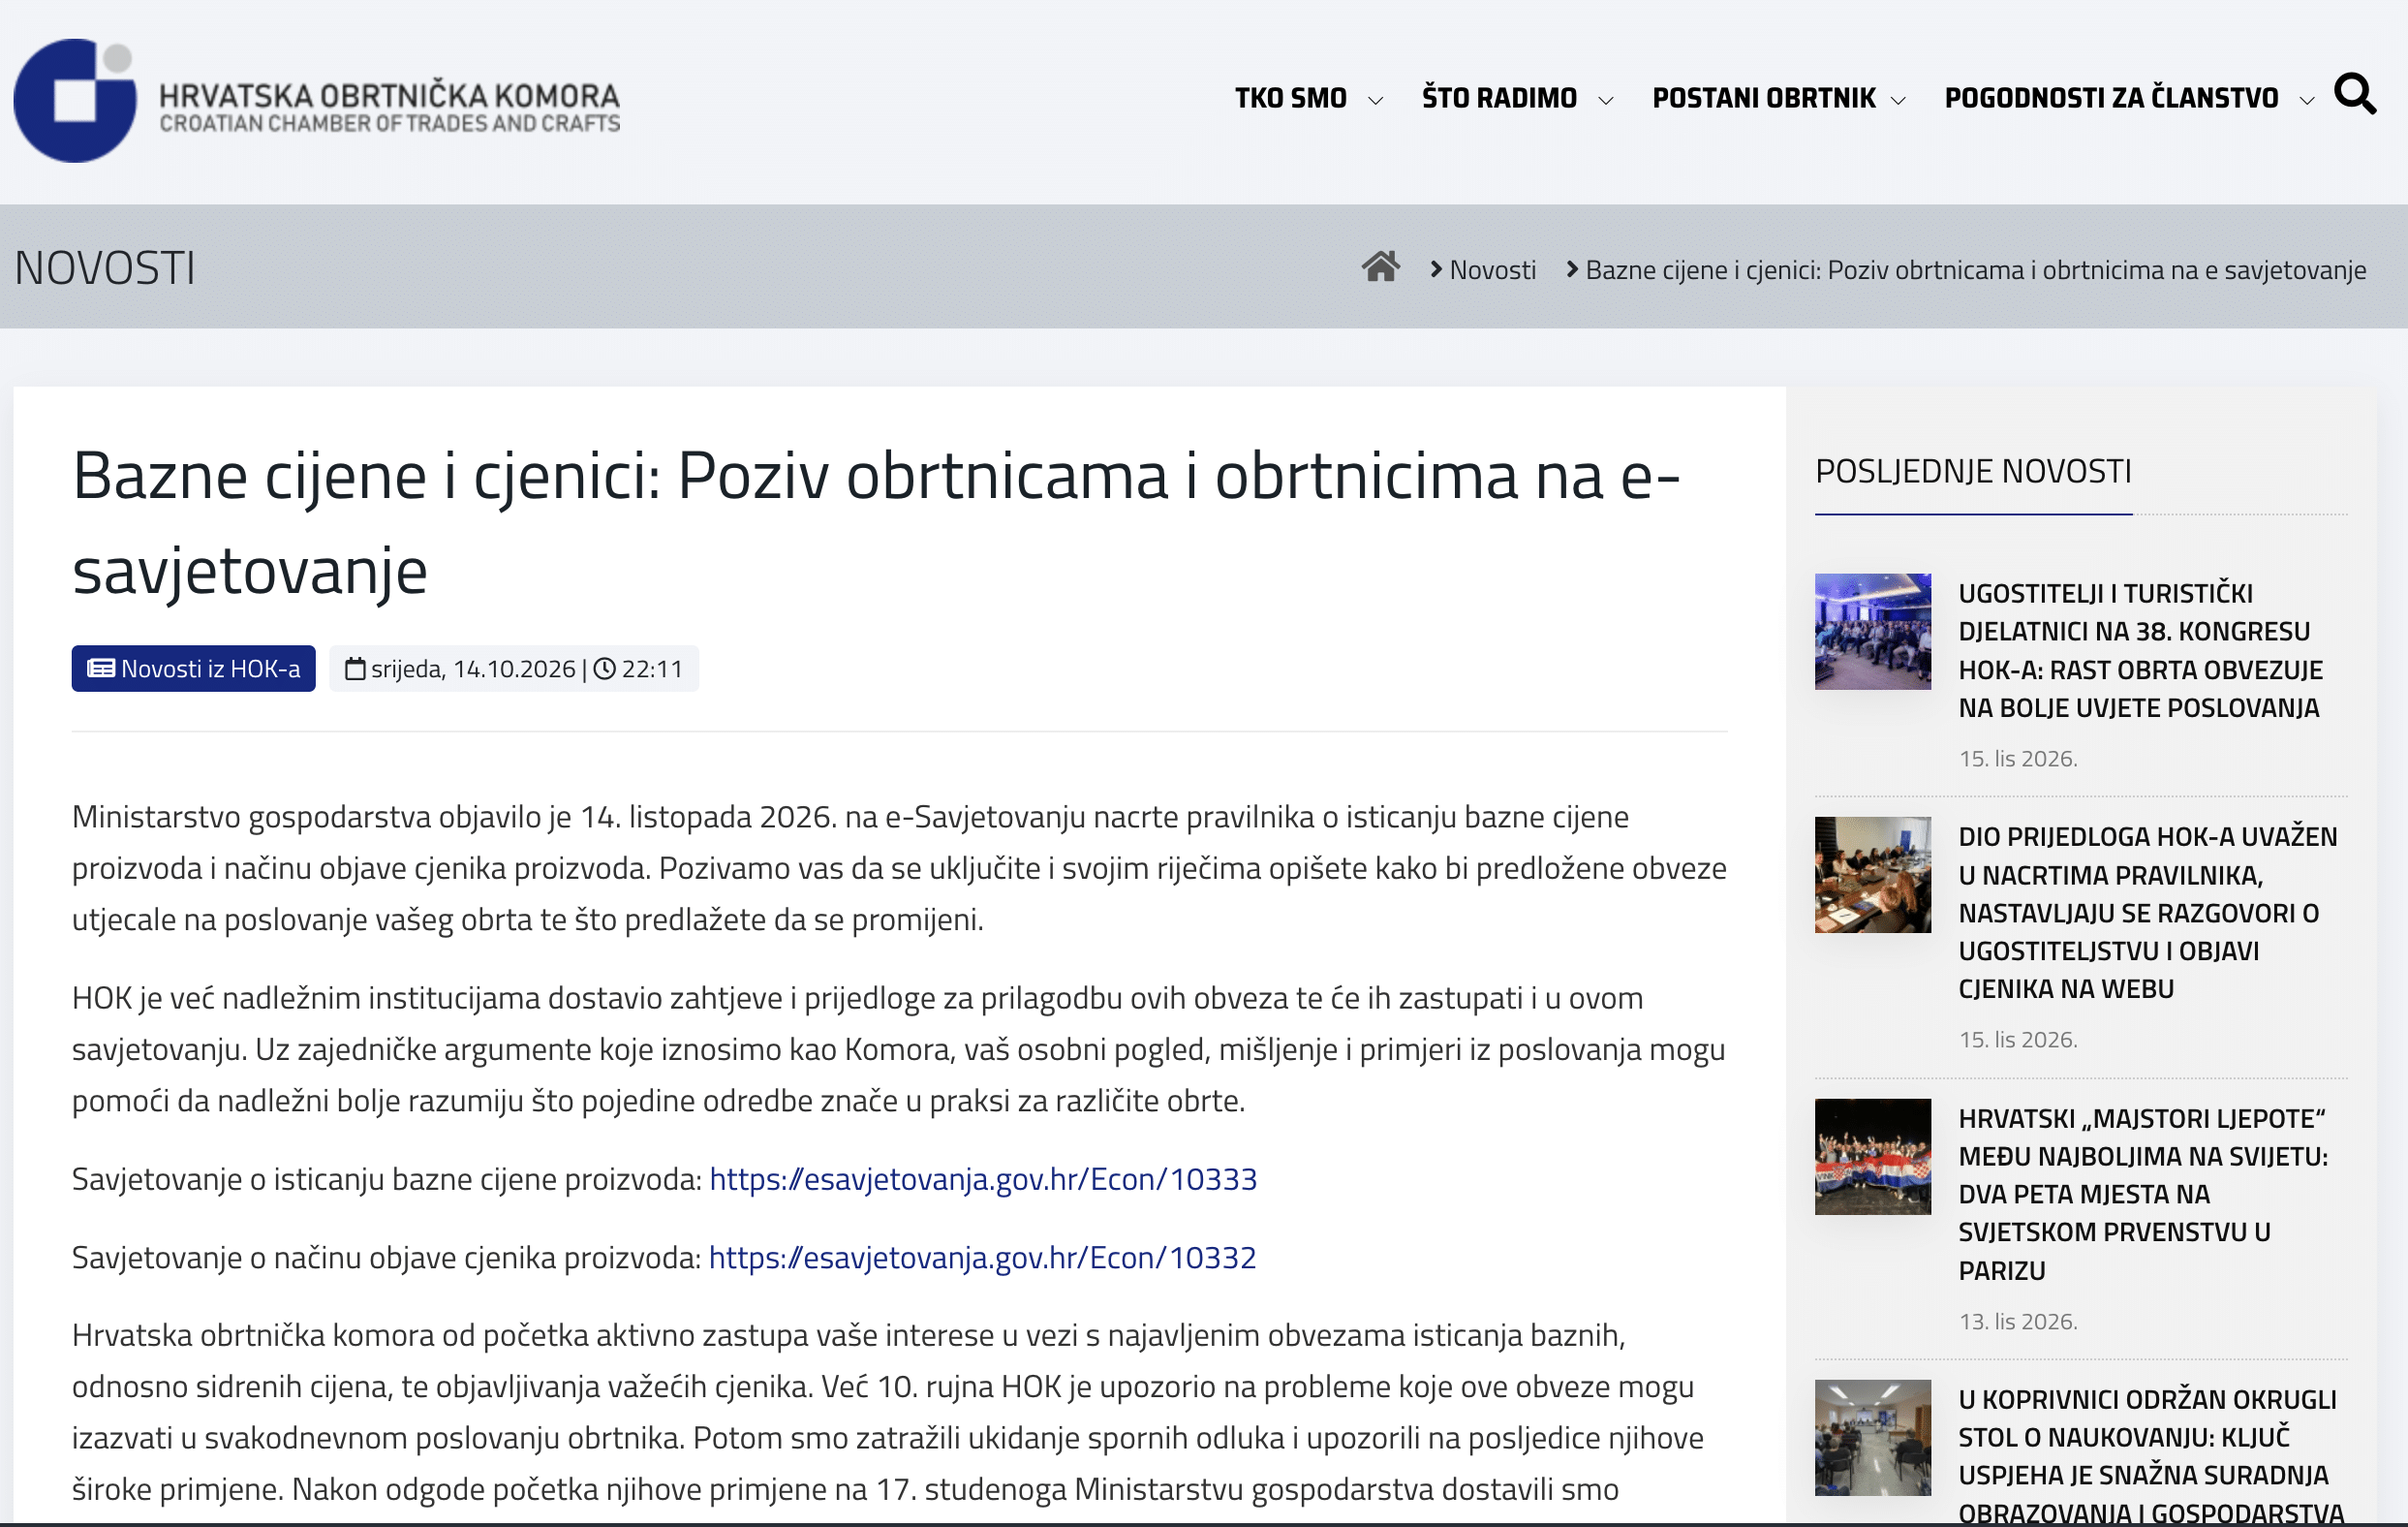Click the Novosti breadcrumb link
The height and width of the screenshot is (1527, 2408).
[x=1492, y=270]
